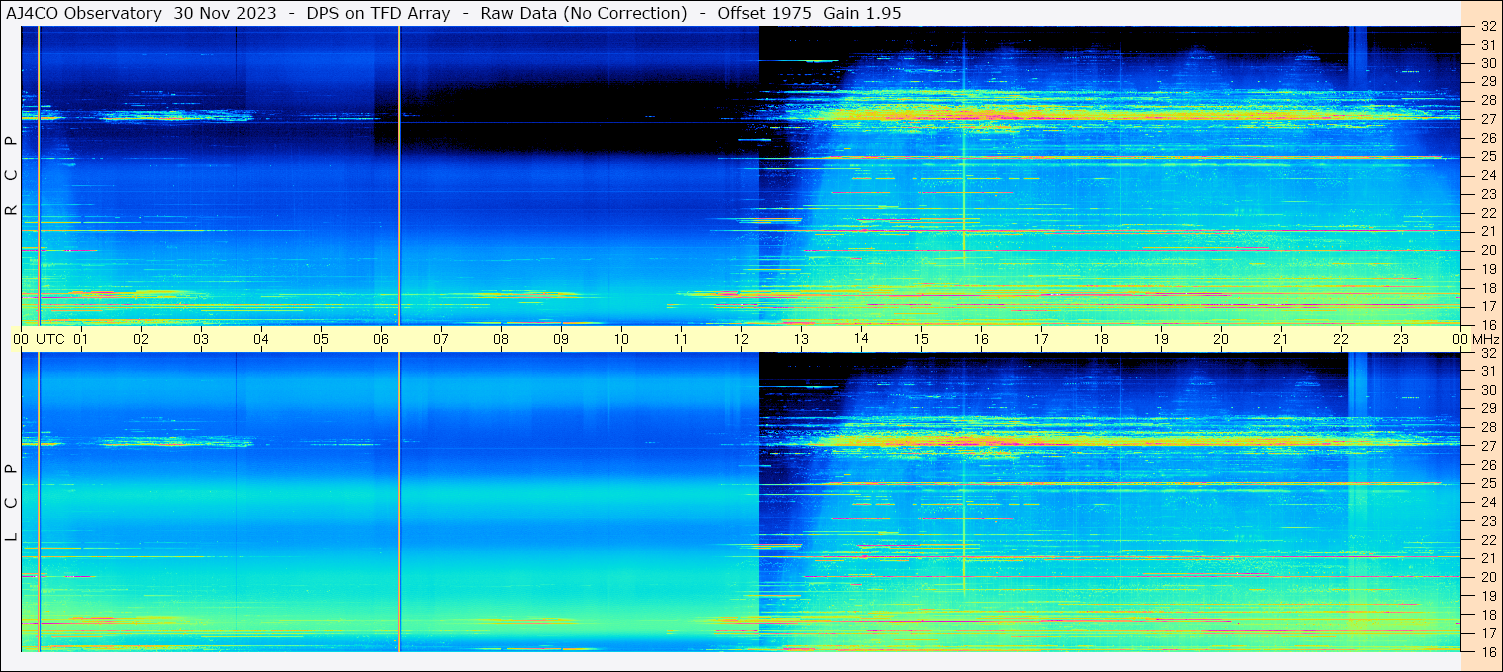Select the 18 hour mark on the time axis
The image size is (1503, 672).
(1101, 339)
